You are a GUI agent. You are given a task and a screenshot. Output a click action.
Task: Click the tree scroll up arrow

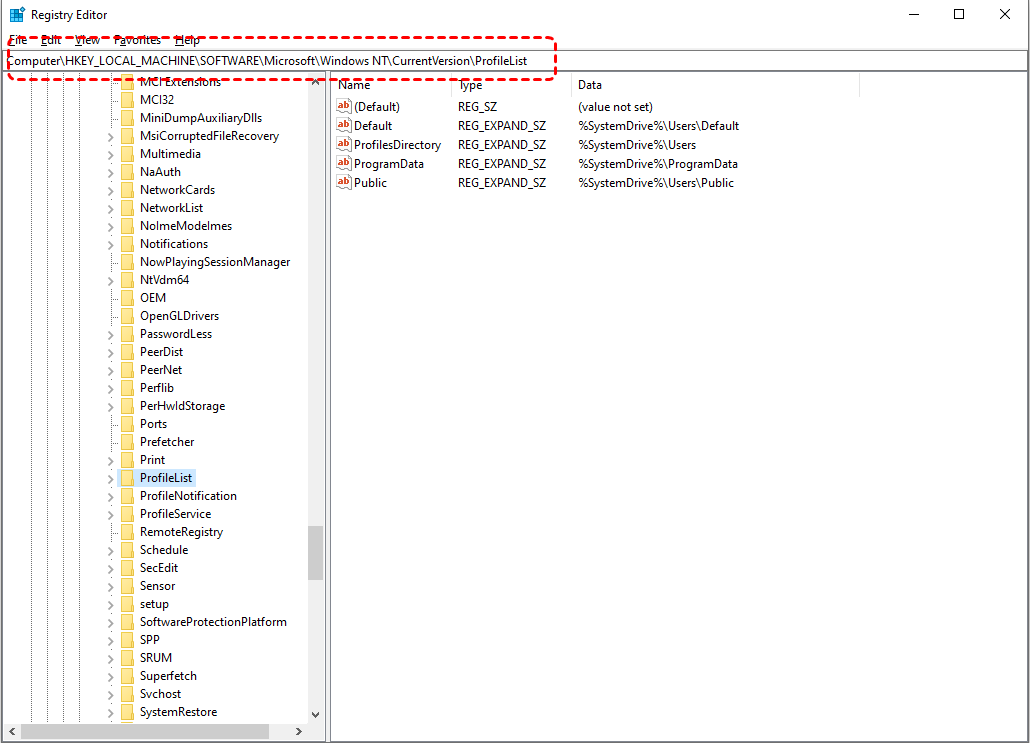315,82
